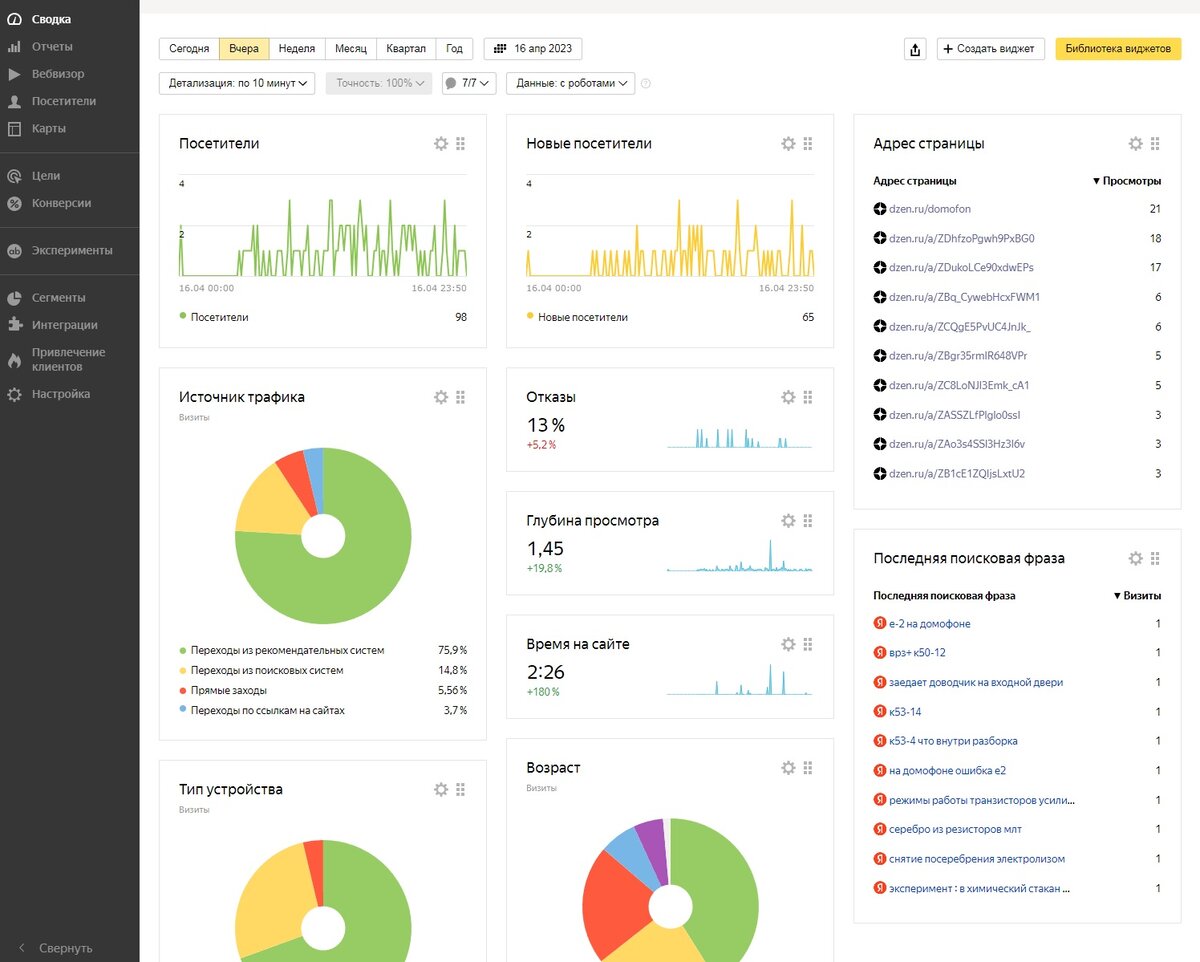This screenshot has height=962, width=1200.
Task: Open search phrase серебро из резисторов млт
Action: [955, 829]
